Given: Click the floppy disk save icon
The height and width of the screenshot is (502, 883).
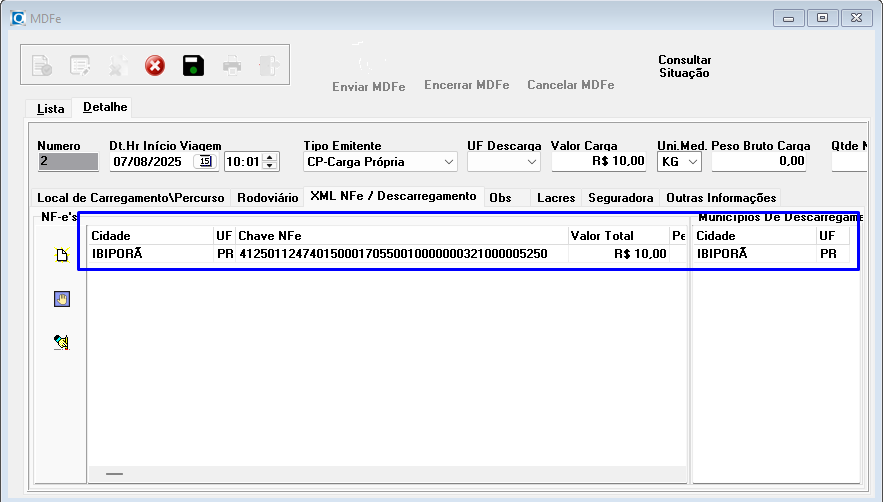Looking at the screenshot, I should (x=193, y=66).
